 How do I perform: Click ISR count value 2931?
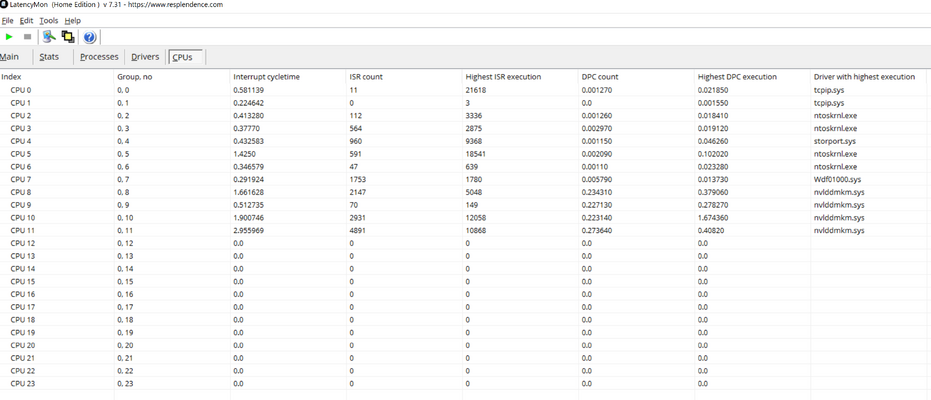coord(358,218)
